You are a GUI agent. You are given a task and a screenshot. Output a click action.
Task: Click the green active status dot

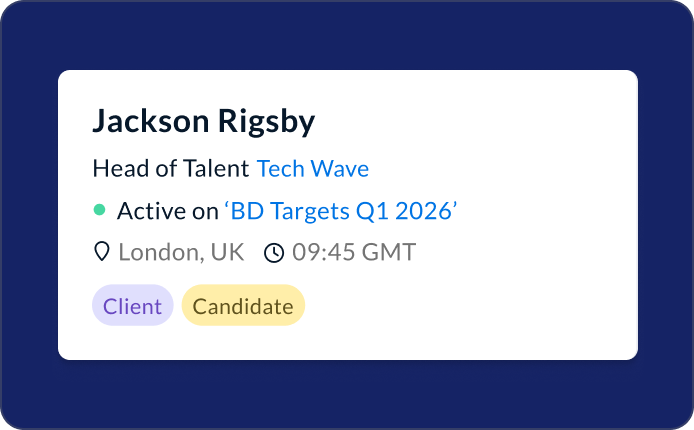pos(99,210)
